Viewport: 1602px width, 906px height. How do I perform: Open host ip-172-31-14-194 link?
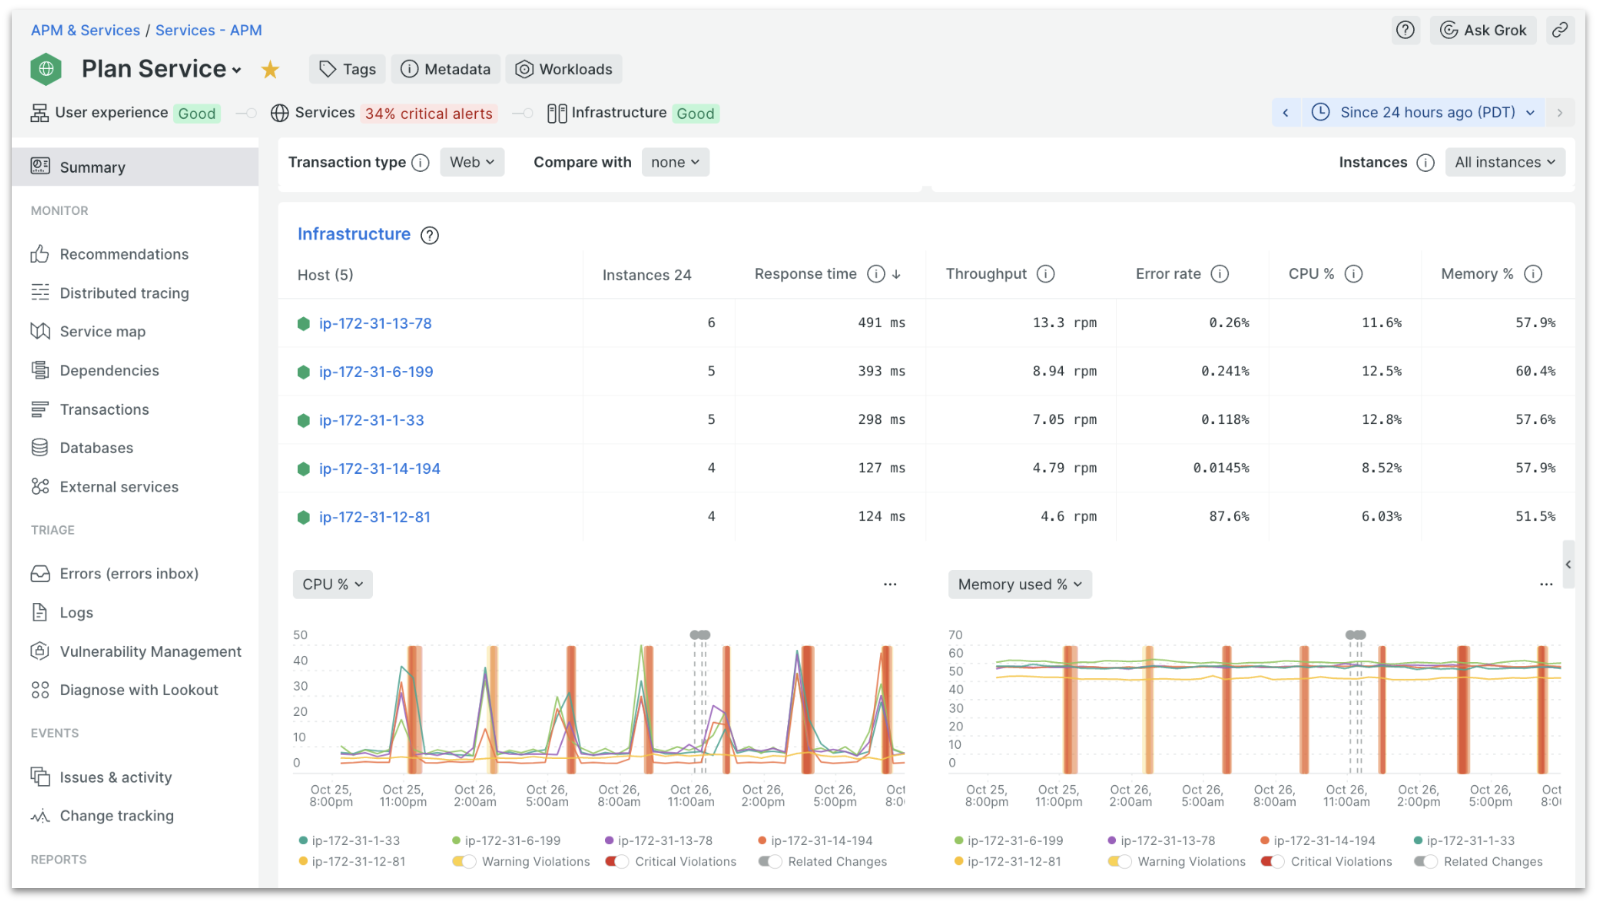tap(379, 468)
